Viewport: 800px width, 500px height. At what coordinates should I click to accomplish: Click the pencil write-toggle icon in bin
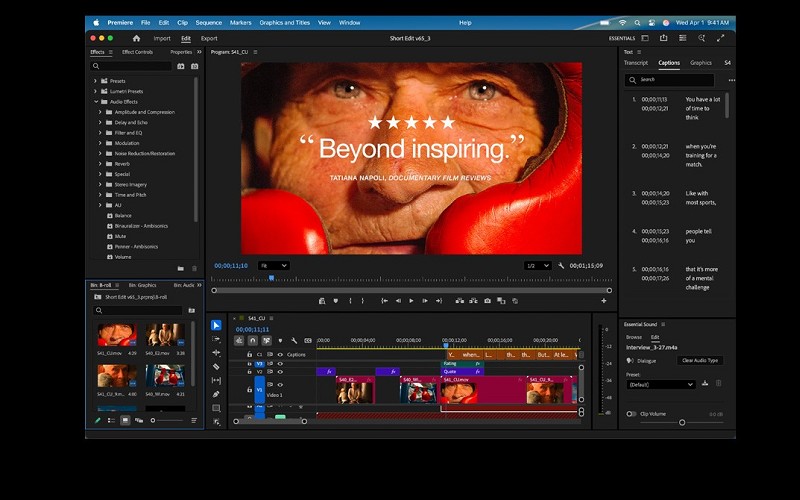97,420
